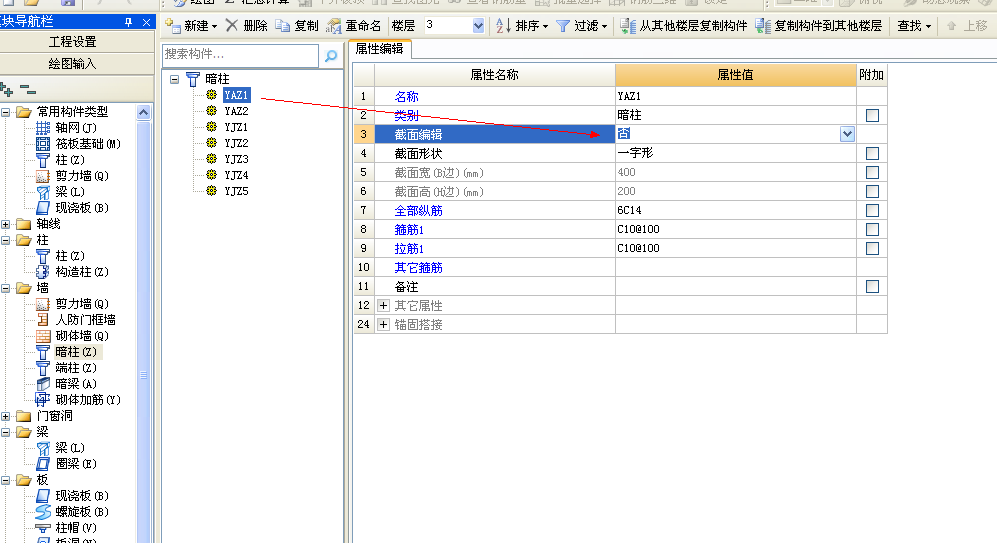Image resolution: width=997 pixels, height=543 pixels.
Task: Expand the 轴线 folder
Action: pos(6,224)
